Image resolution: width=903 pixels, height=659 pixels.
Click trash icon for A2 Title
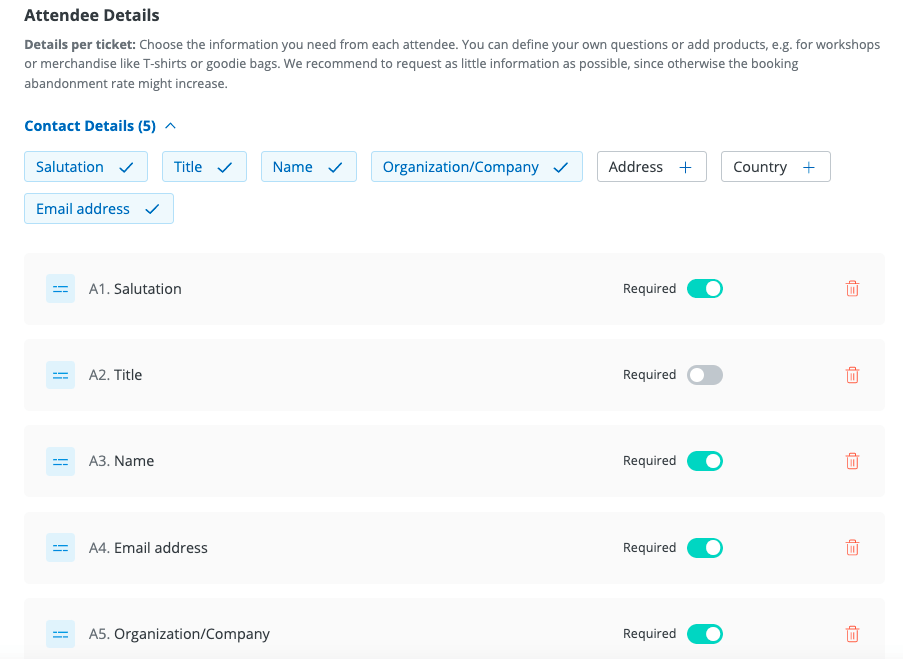coord(852,375)
